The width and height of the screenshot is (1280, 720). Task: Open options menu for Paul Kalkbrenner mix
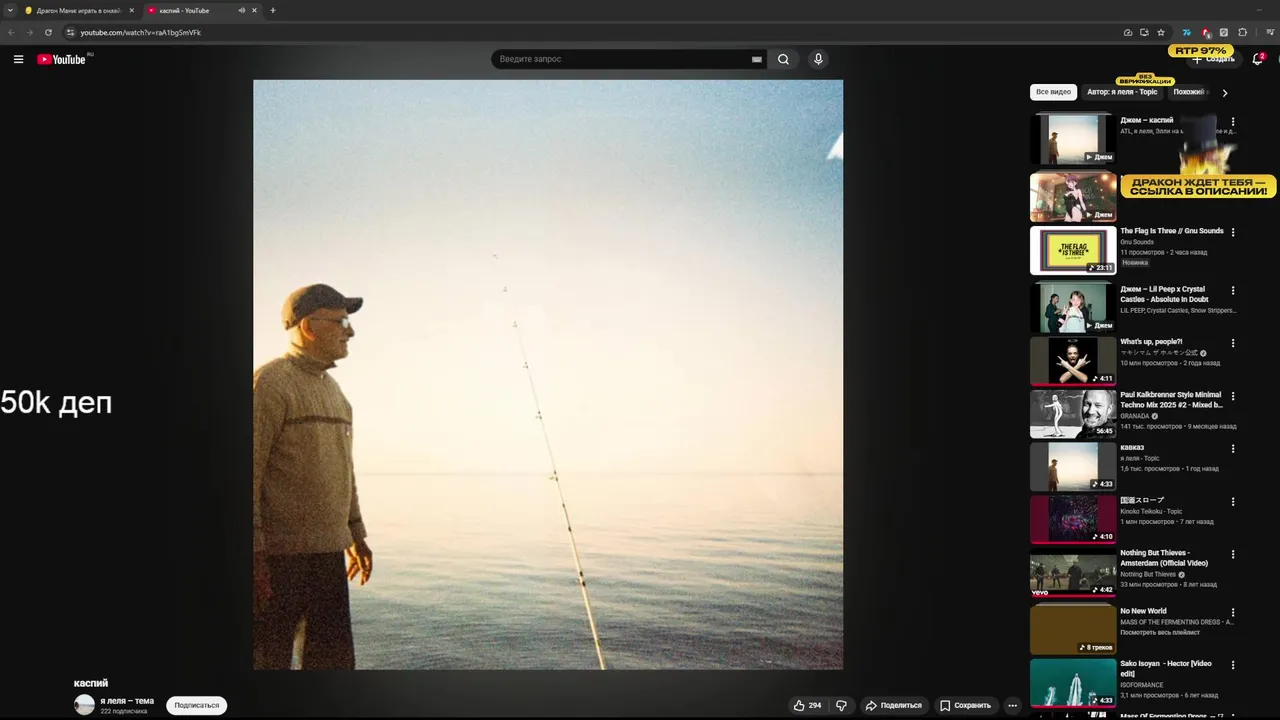(1233, 396)
